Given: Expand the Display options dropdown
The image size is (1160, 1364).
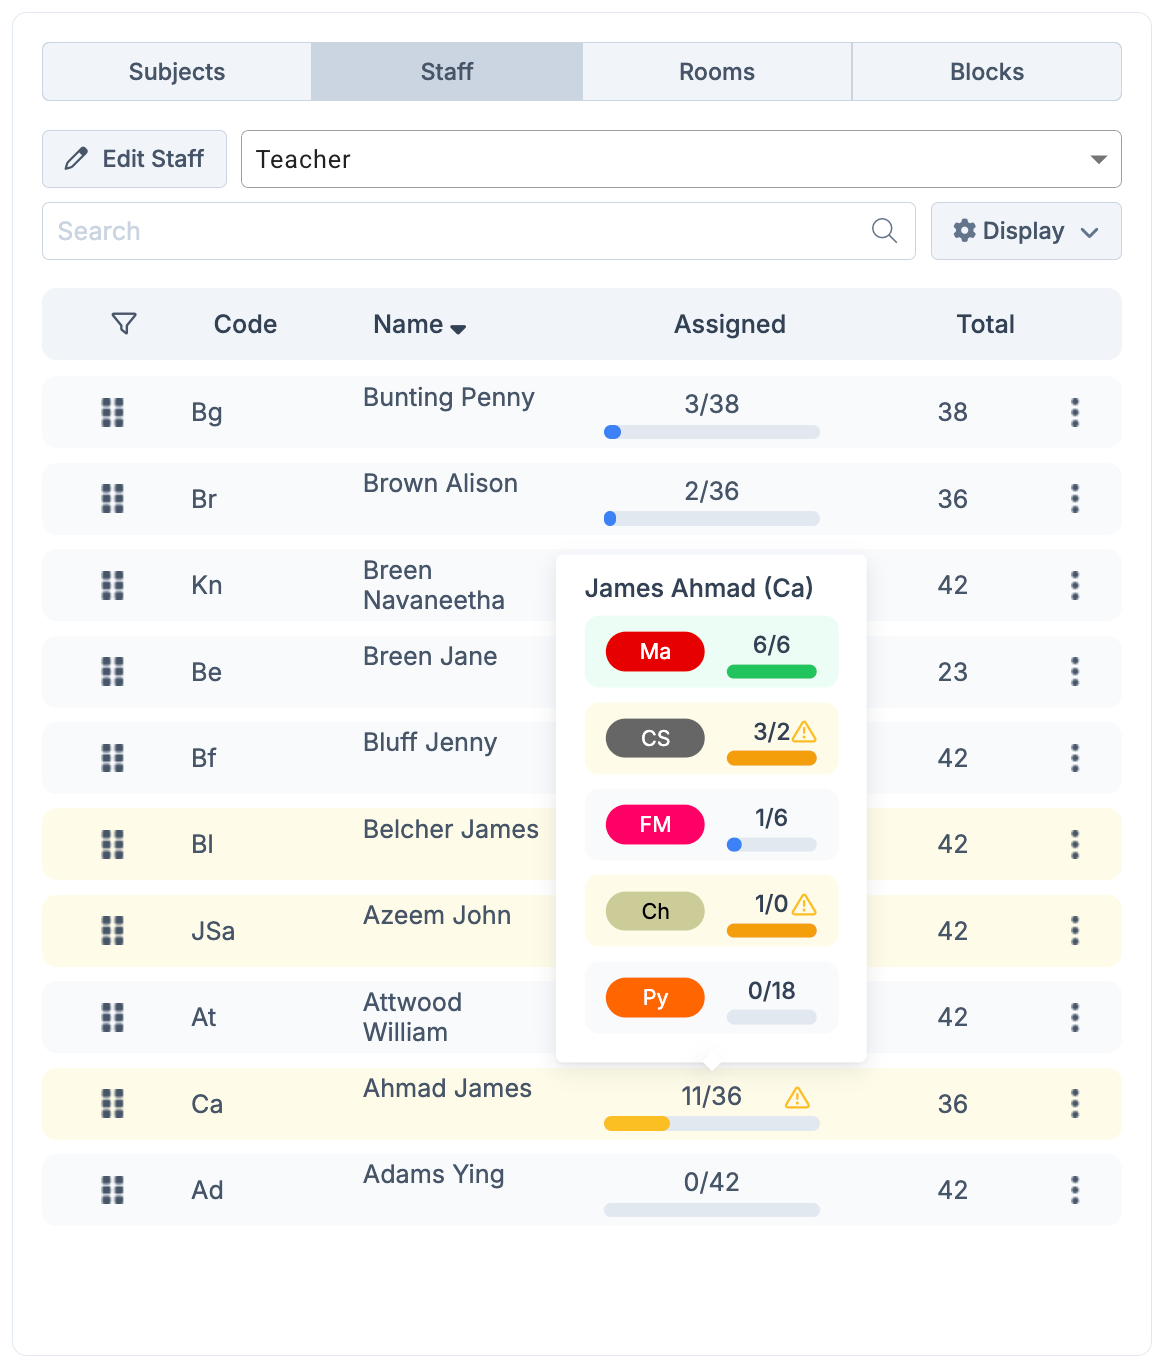Looking at the screenshot, I should pos(1025,231).
